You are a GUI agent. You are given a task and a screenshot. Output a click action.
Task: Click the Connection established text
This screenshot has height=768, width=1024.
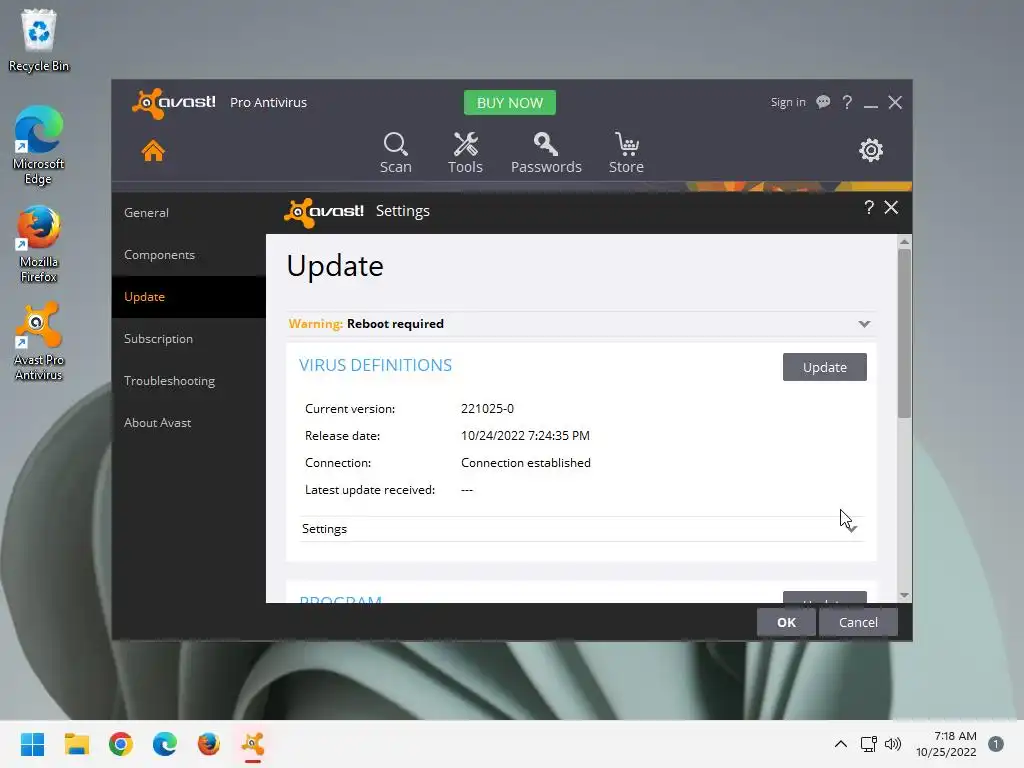(x=526, y=463)
